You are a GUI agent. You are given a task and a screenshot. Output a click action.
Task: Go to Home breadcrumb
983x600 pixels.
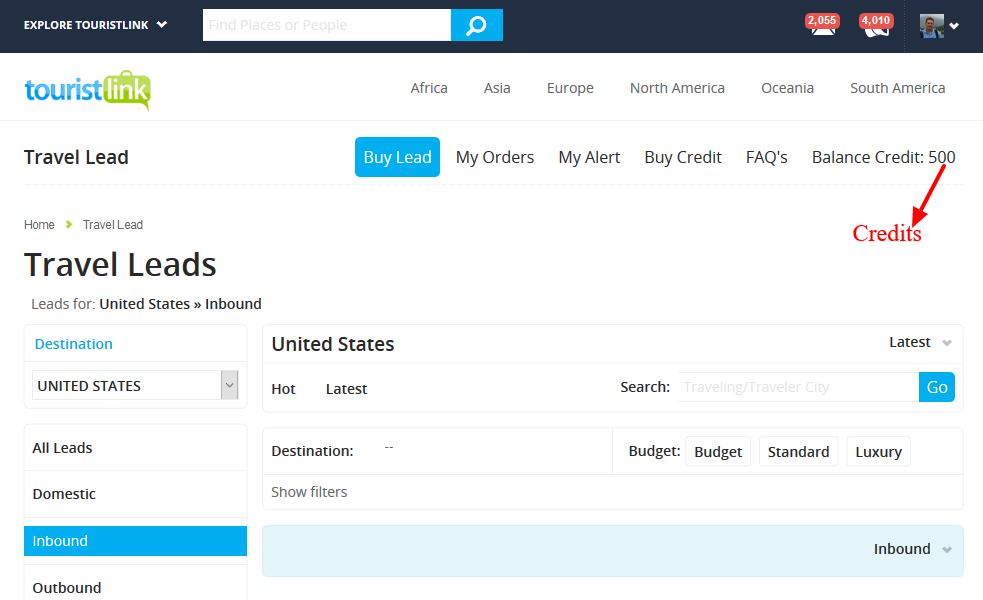point(39,224)
